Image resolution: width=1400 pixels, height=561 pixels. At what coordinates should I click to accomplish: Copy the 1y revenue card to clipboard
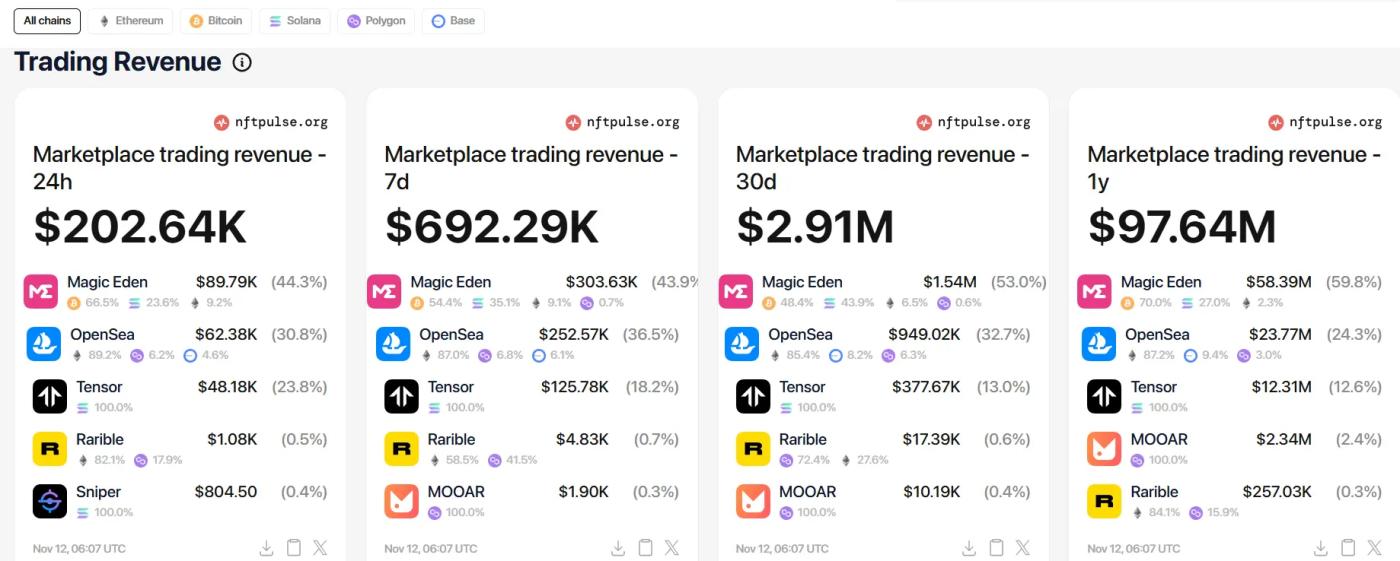coord(1348,548)
